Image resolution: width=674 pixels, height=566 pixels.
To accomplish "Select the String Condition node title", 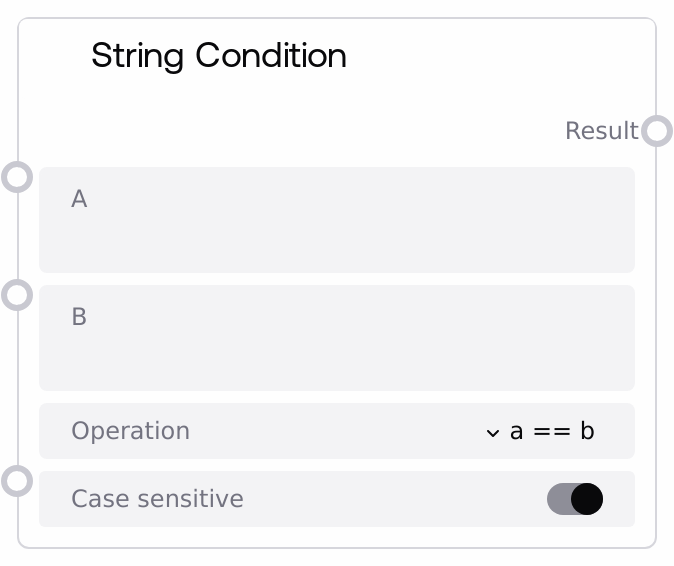I will click(218, 55).
